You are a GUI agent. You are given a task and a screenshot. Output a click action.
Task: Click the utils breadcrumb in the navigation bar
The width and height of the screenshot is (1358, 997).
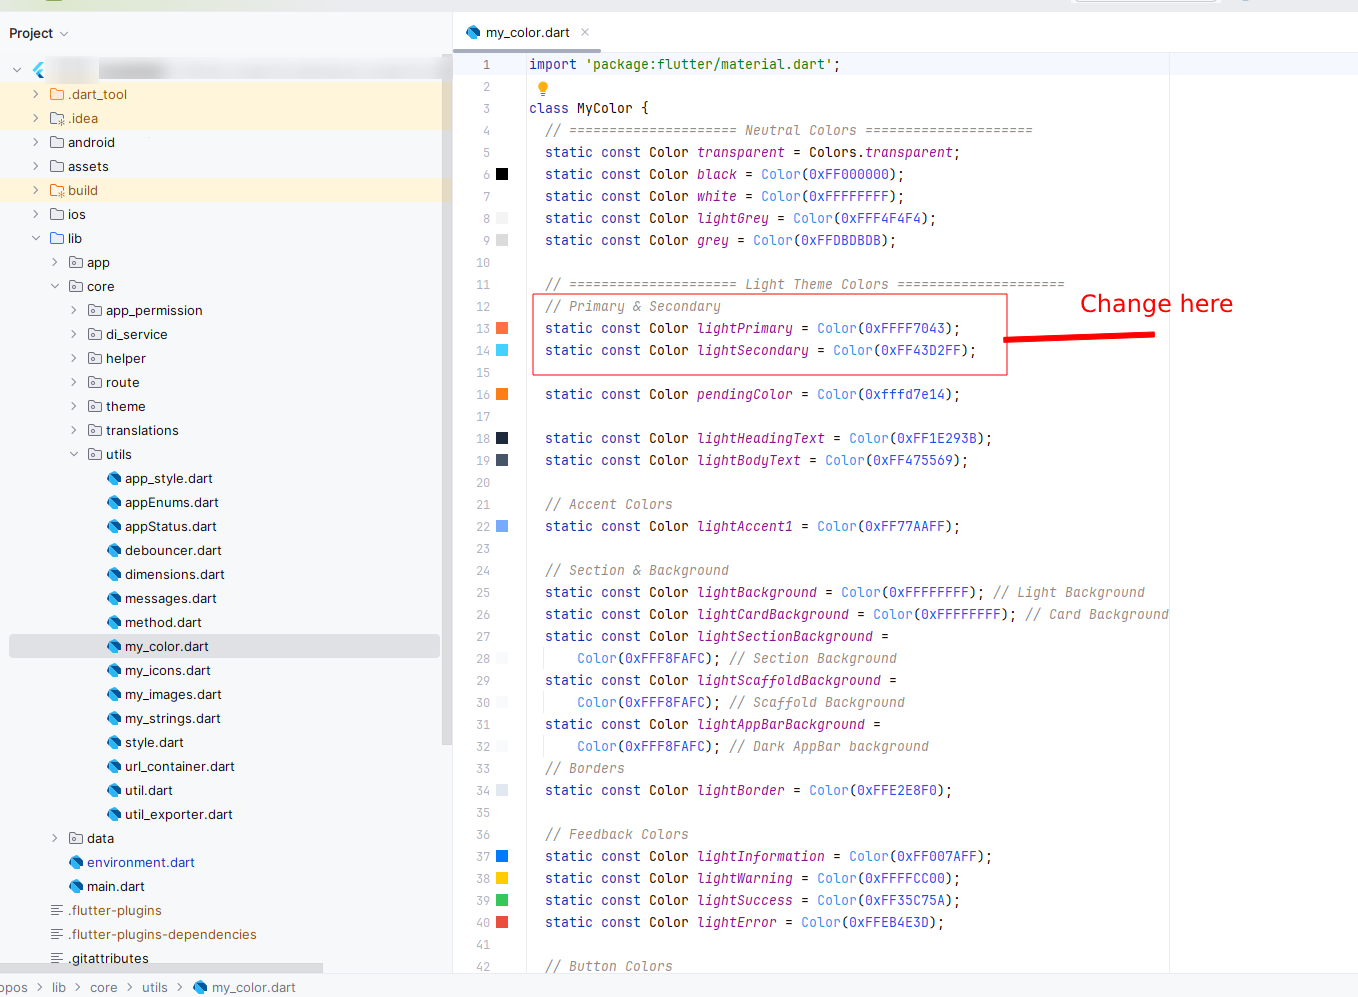coord(155,987)
